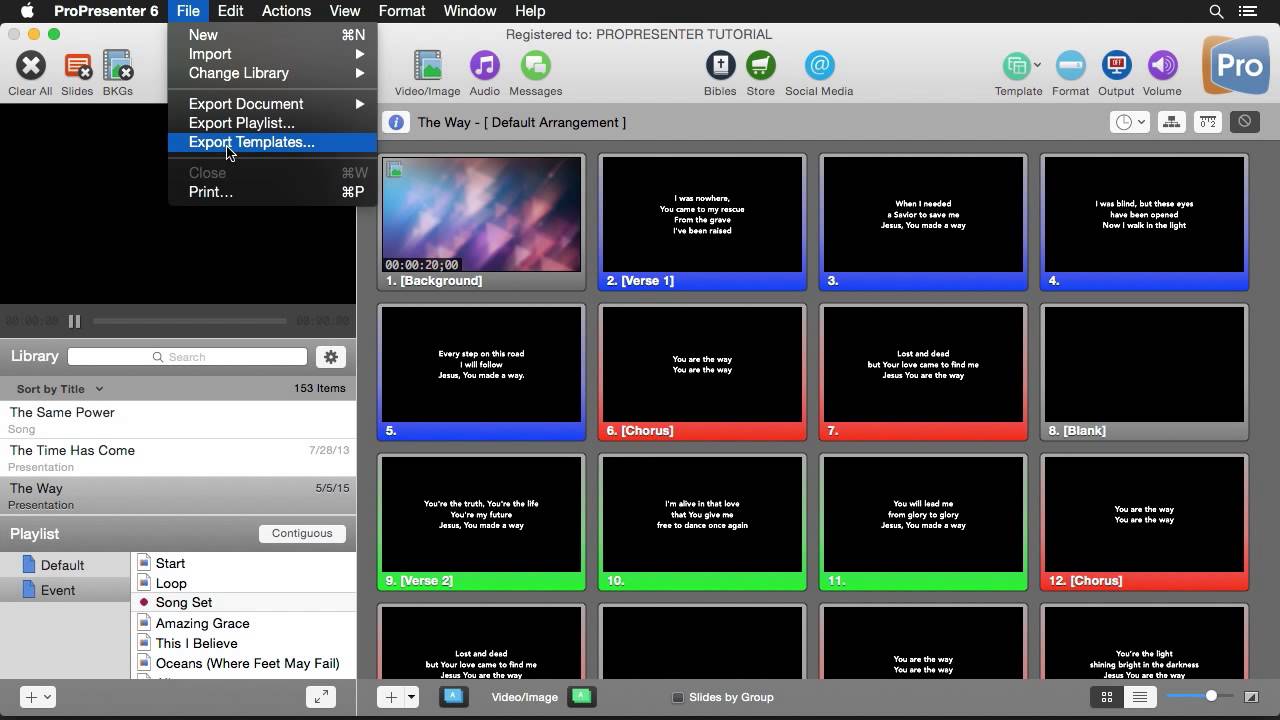Select slide 6 Chorus thumbnail
This screenshot has width=1280, height=720.
tap(702, 372)
